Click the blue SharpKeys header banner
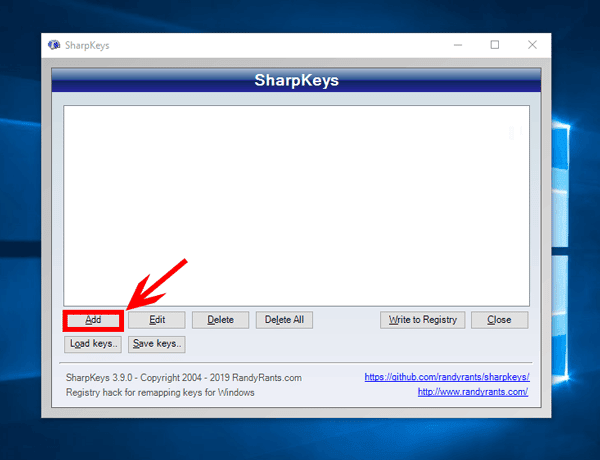Image resolution: width=600 pixels, height=460 pixels. pos(296,80)
